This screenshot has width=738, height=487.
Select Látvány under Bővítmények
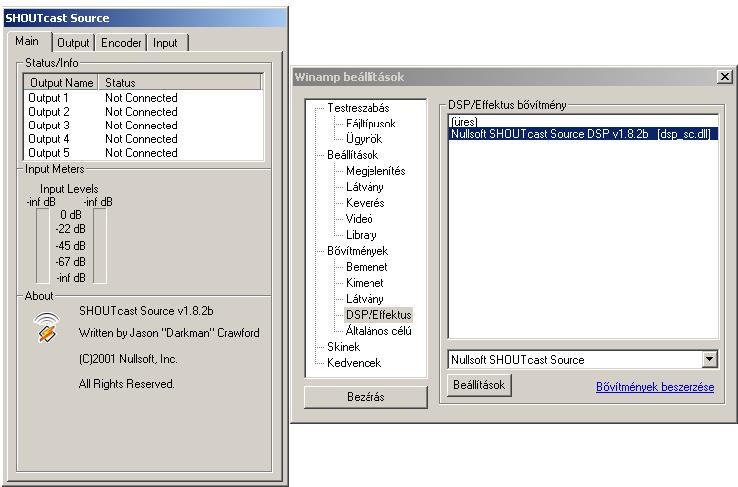point(365,299)
